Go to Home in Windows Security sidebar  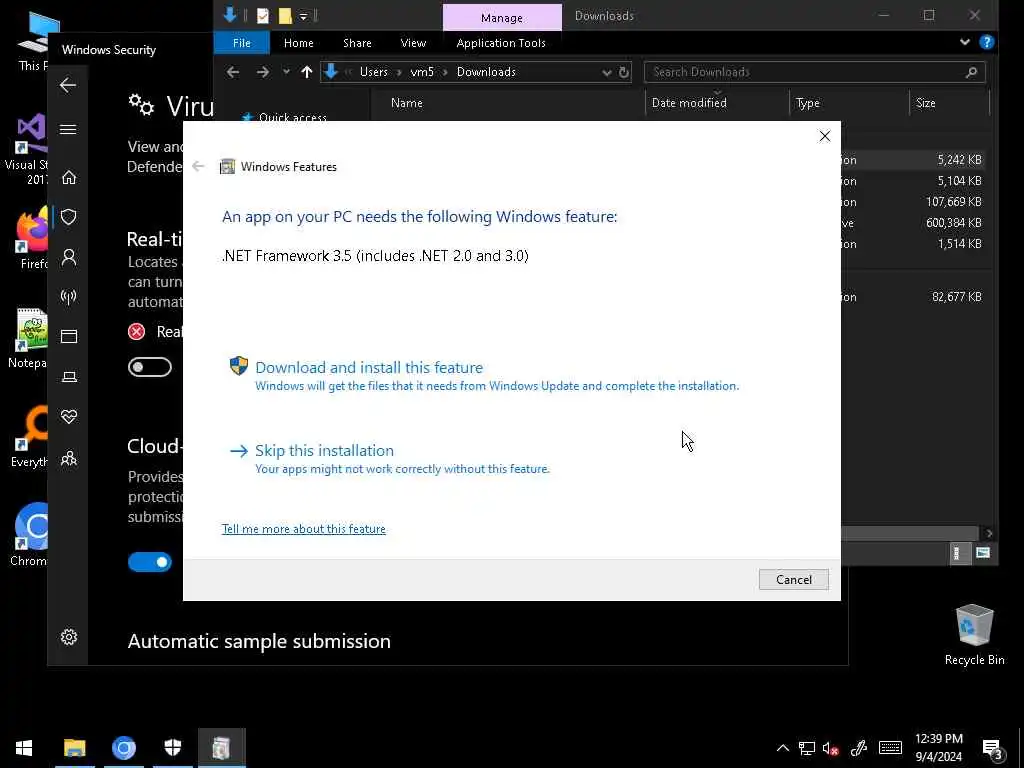tap(69, 178)
